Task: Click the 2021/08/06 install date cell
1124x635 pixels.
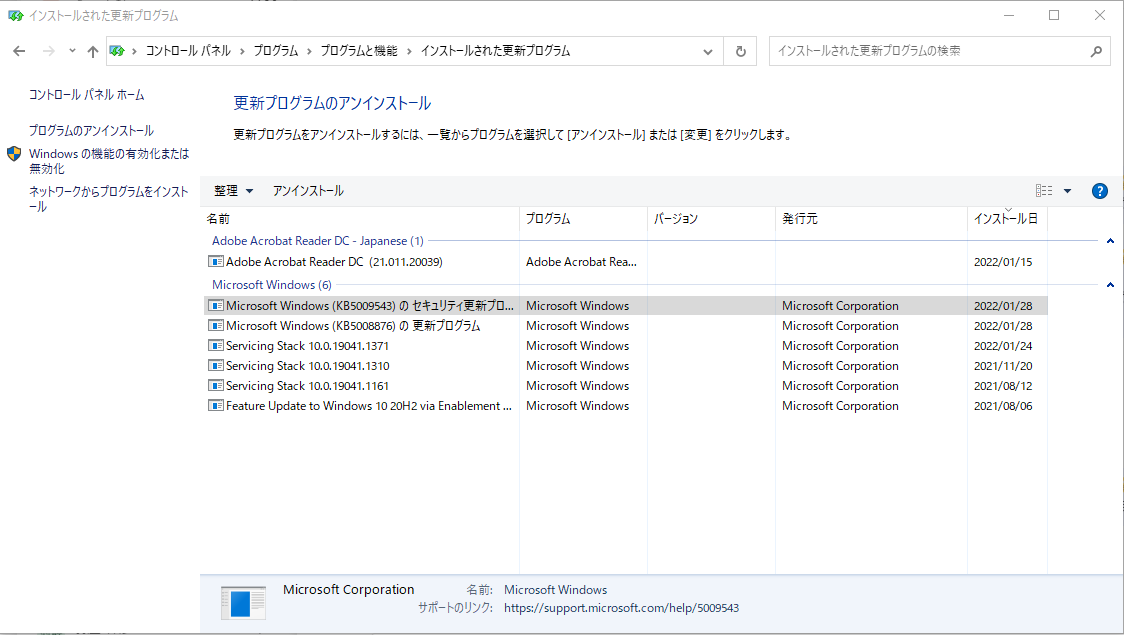Action: click(x=1003, y=406)
